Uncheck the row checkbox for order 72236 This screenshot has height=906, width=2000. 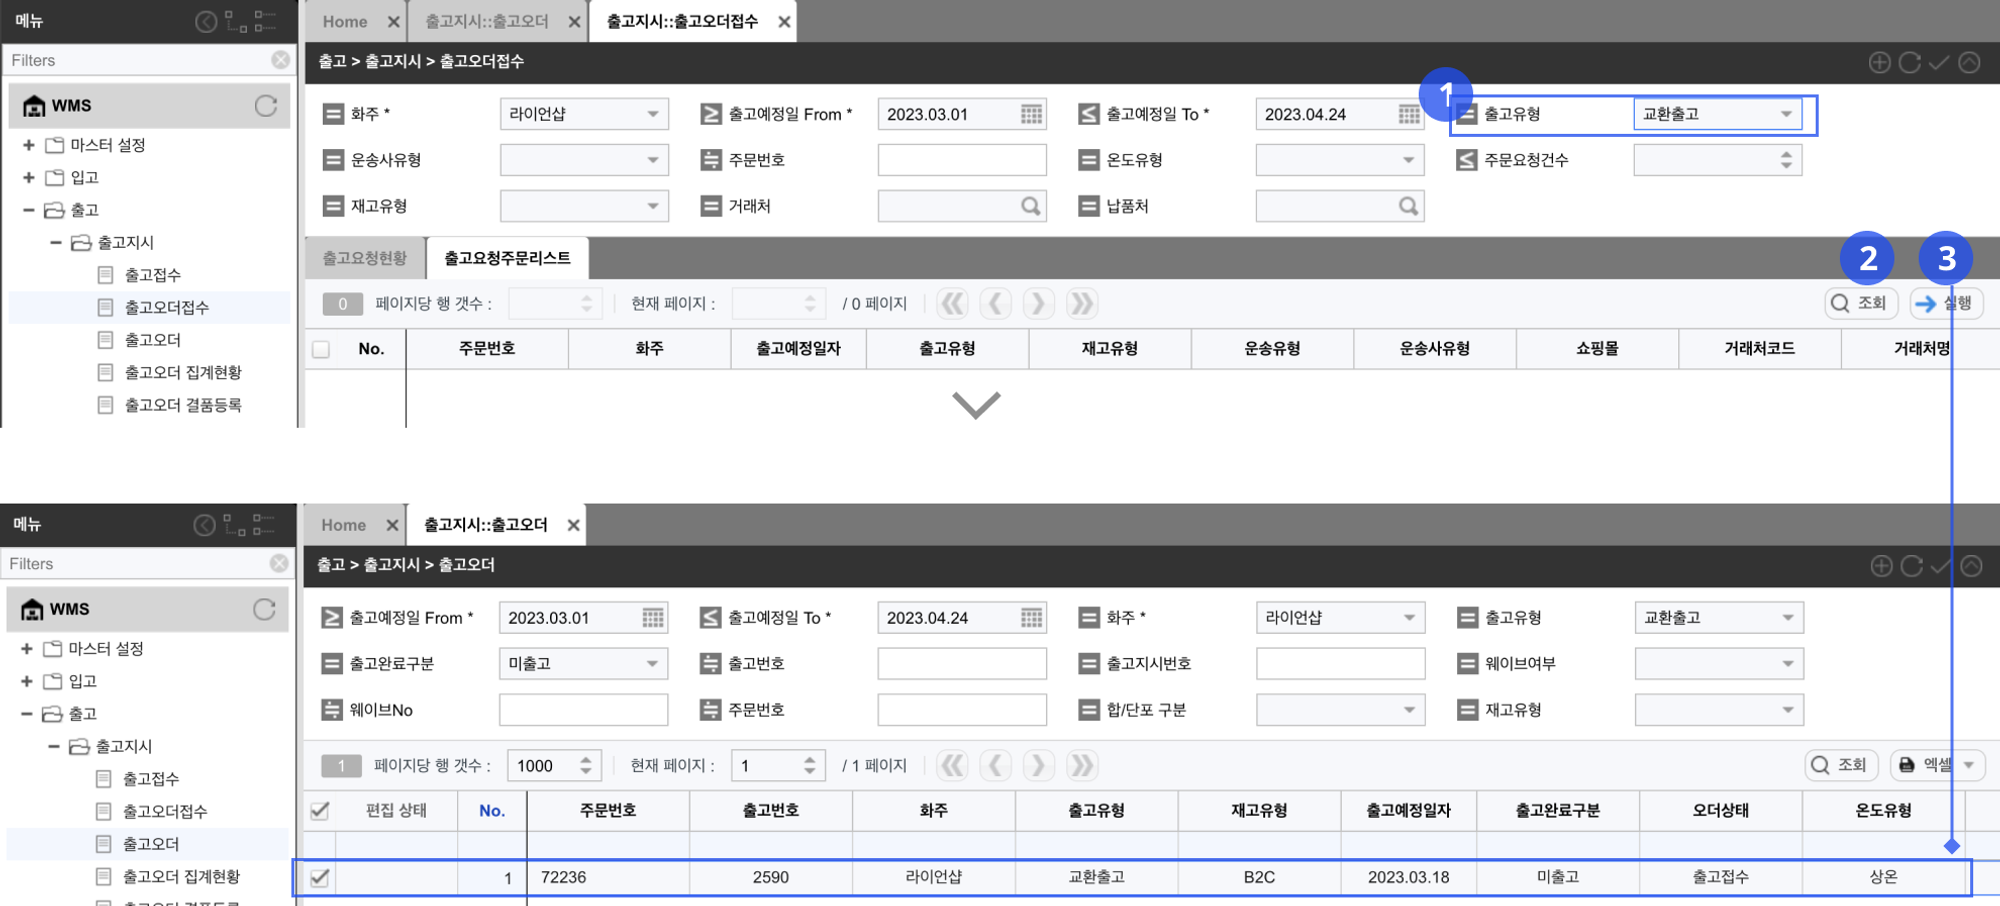[x=320, y=878]
